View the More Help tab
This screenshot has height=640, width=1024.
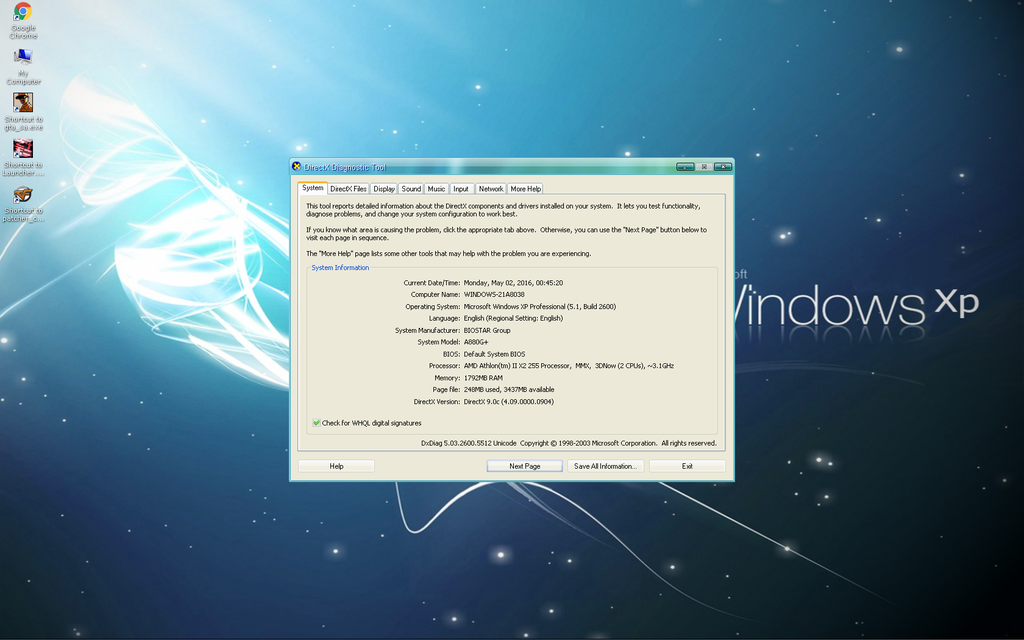[x=525, y=189]
